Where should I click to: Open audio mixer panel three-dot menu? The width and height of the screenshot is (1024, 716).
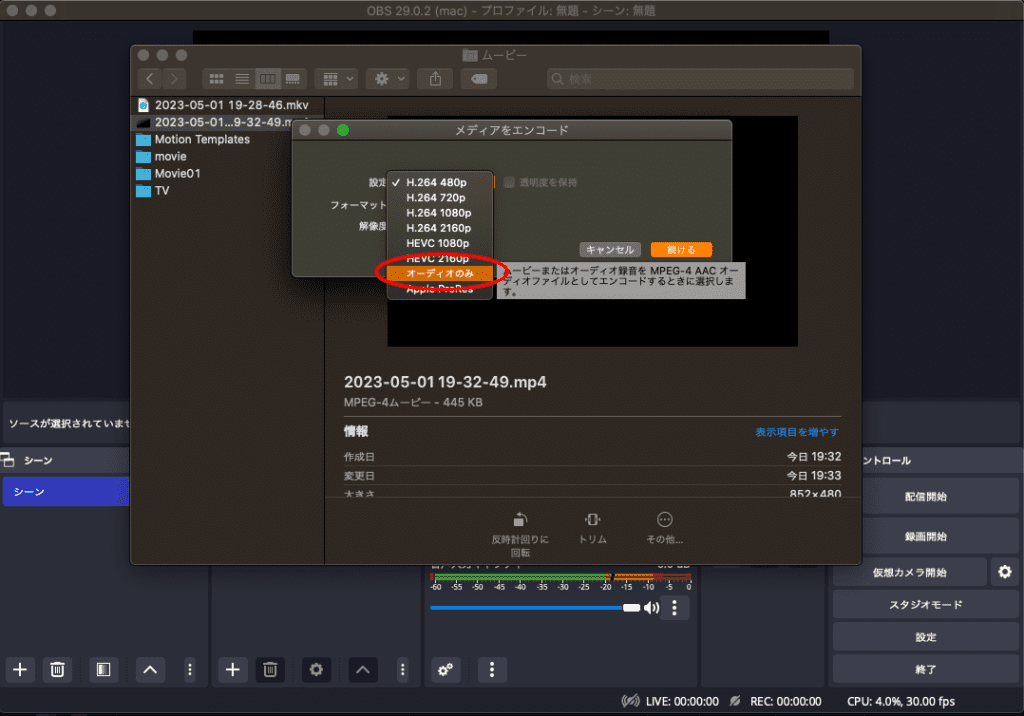click(x=492, y=670)
